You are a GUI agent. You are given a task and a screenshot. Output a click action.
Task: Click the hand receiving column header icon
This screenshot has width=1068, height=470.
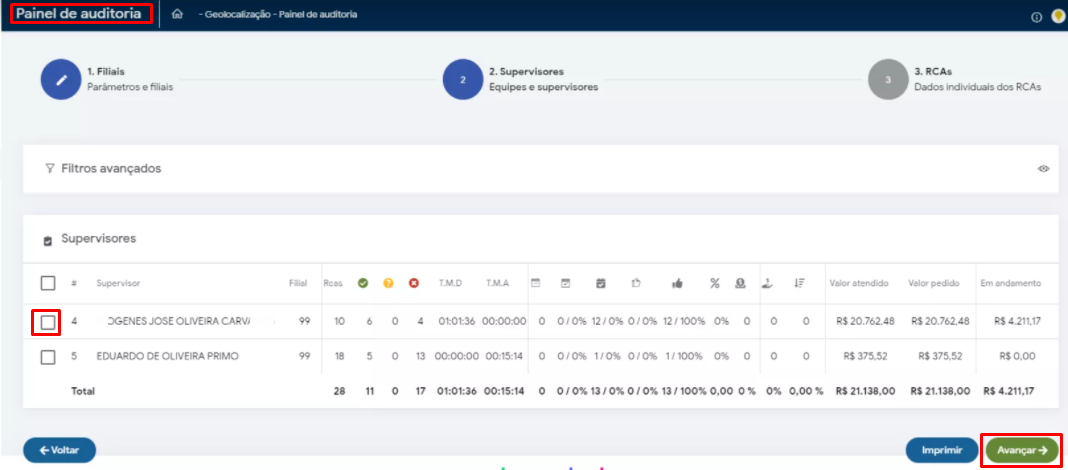tap(768, 283)
